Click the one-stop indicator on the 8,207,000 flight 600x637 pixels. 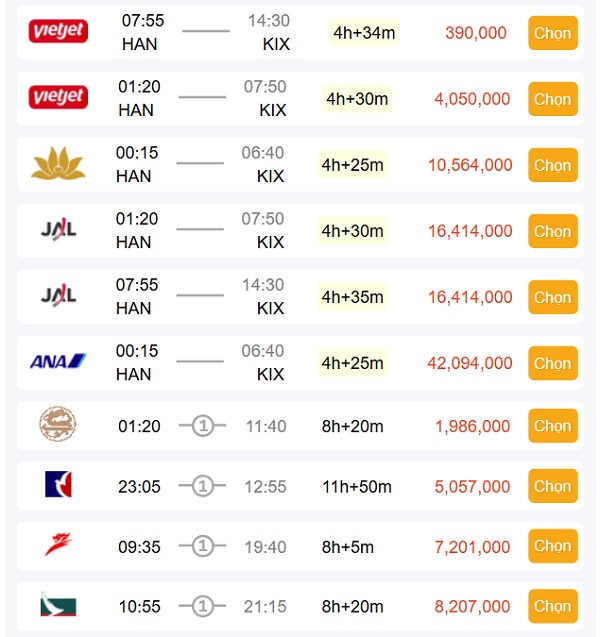[202, 606]
